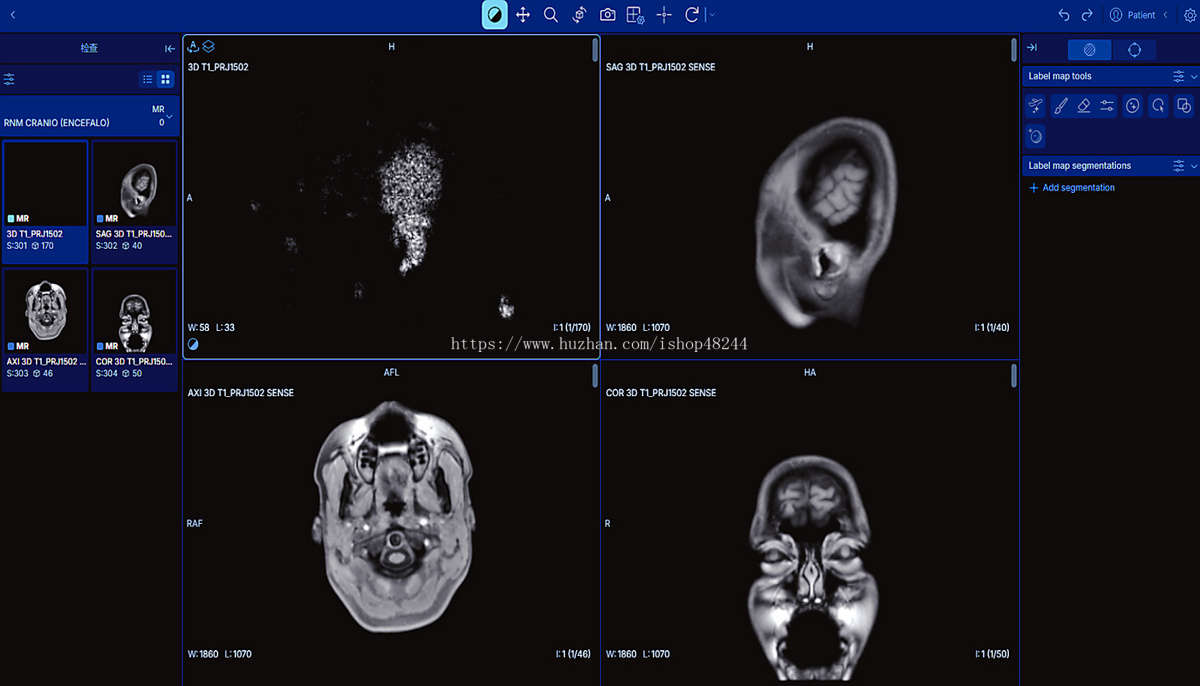Capture a snapshot with the camera icon
Screen dimensions: 1200x686
pyautogui.click(x=607, y=15)
